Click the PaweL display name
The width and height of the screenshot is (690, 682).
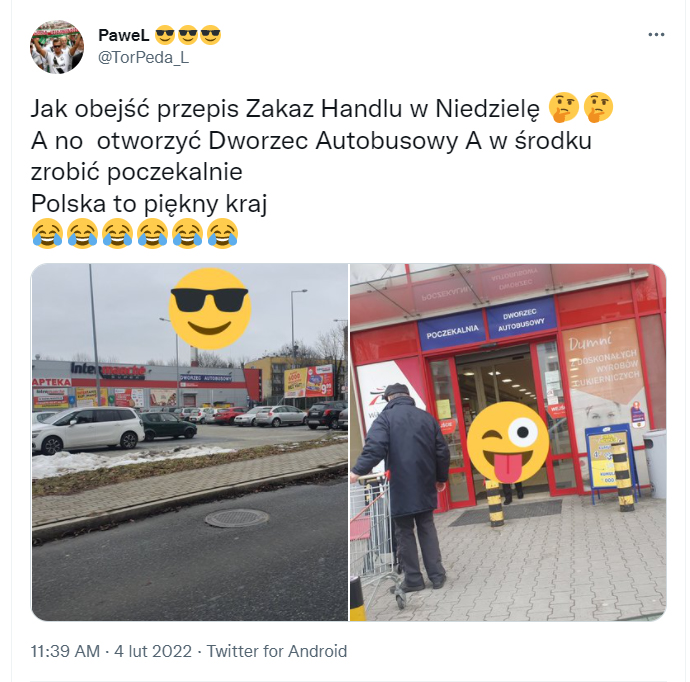(x=124, y=35)
